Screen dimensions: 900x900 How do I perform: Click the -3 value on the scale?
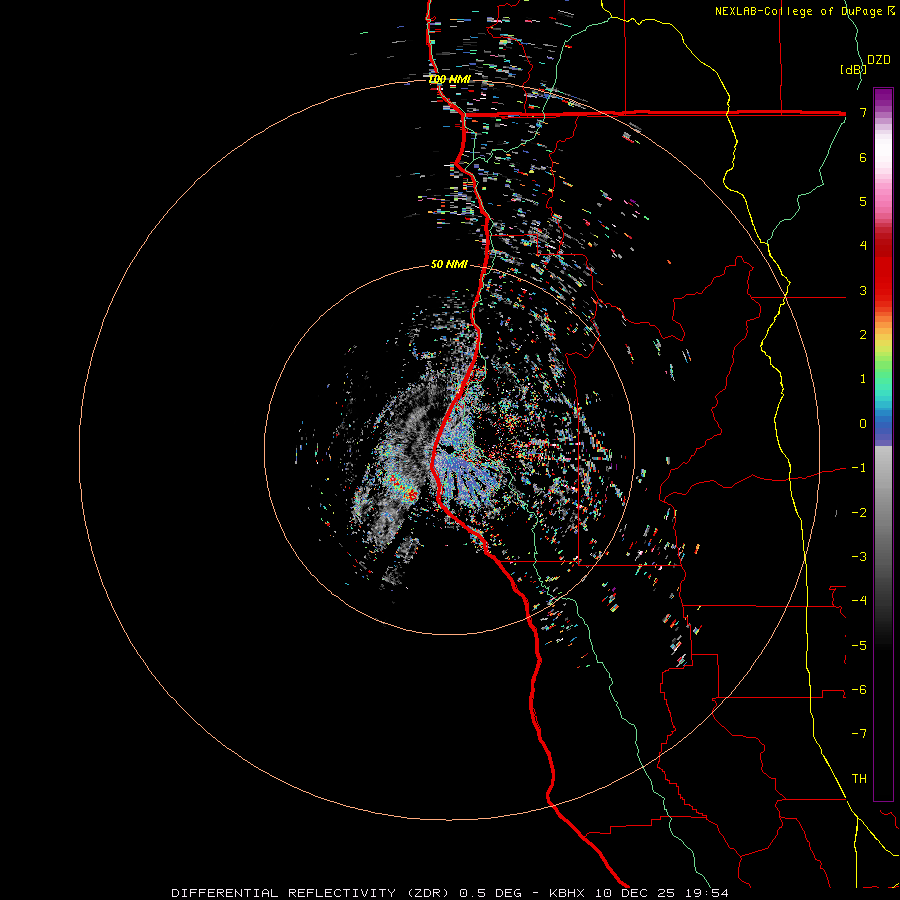tap(859, 556)
